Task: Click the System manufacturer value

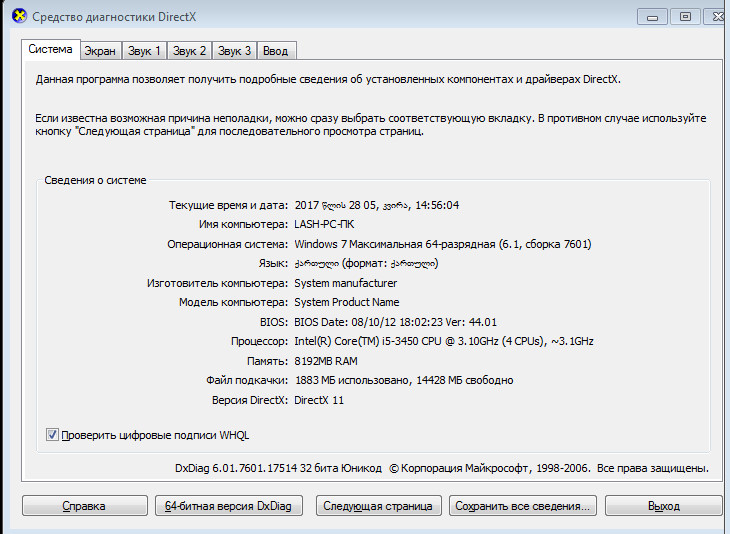Action: click(345, 283)
